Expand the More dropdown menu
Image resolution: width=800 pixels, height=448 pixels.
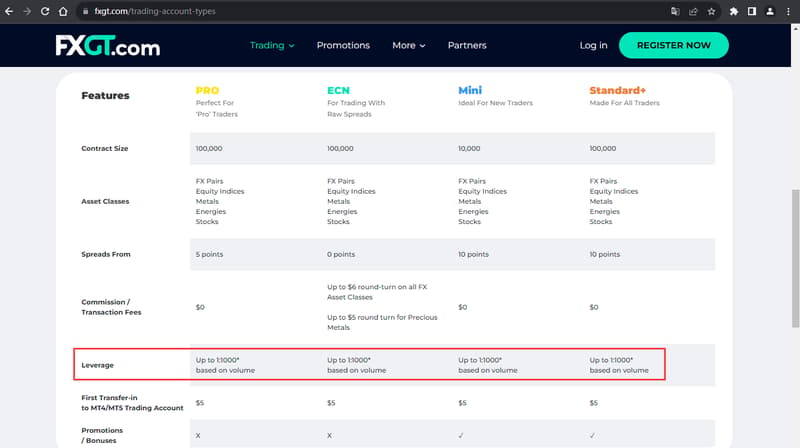[x=409, y=45]
